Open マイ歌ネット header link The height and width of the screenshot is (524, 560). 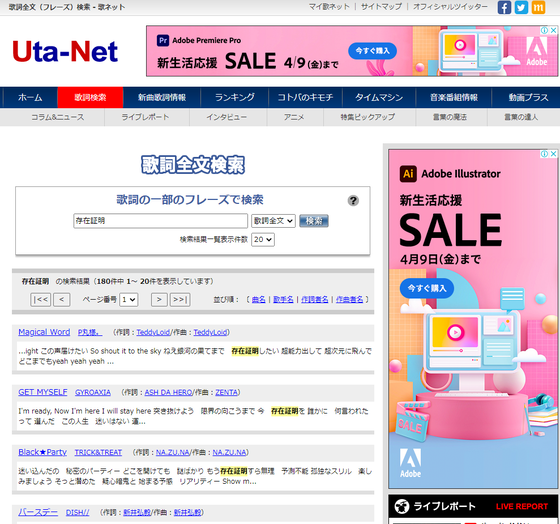[x=329, y=6]
